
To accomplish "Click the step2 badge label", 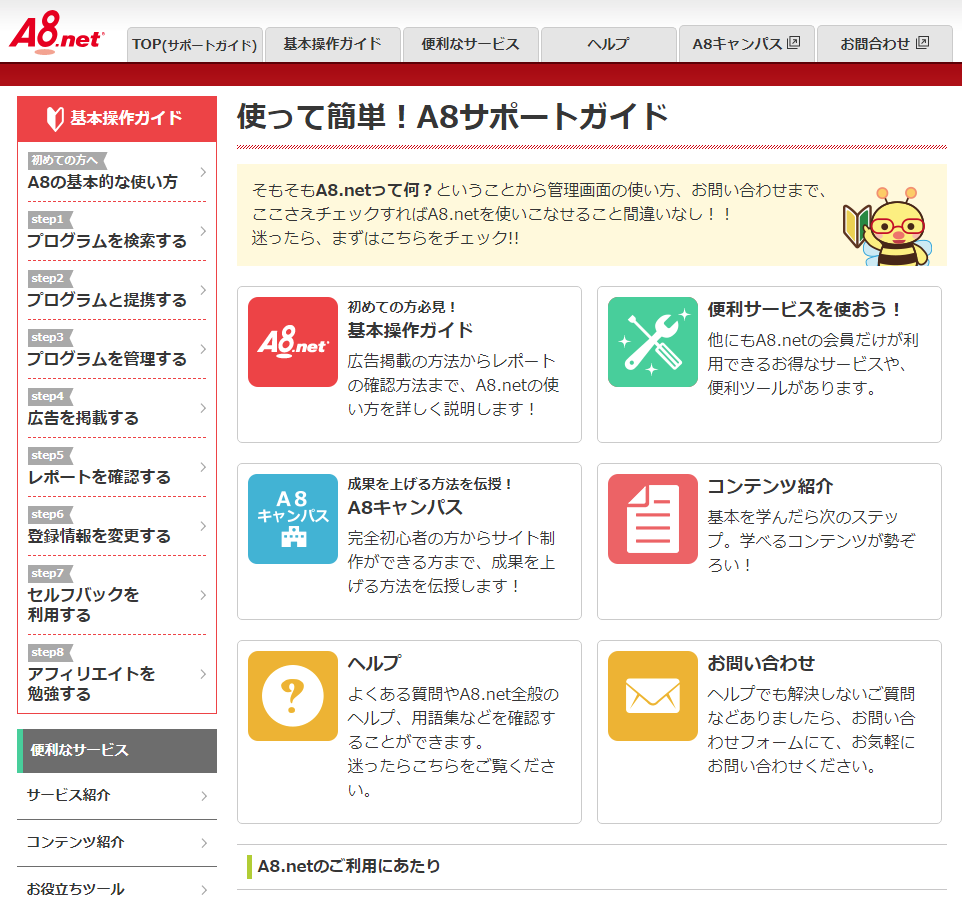I will pyautogui.click(x=50, y=279).
